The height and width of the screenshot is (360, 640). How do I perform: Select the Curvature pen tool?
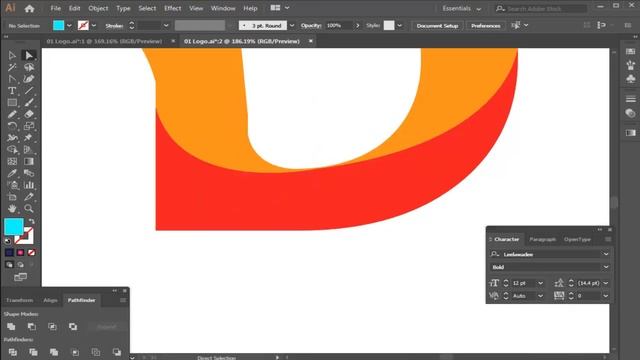(29, 79)
